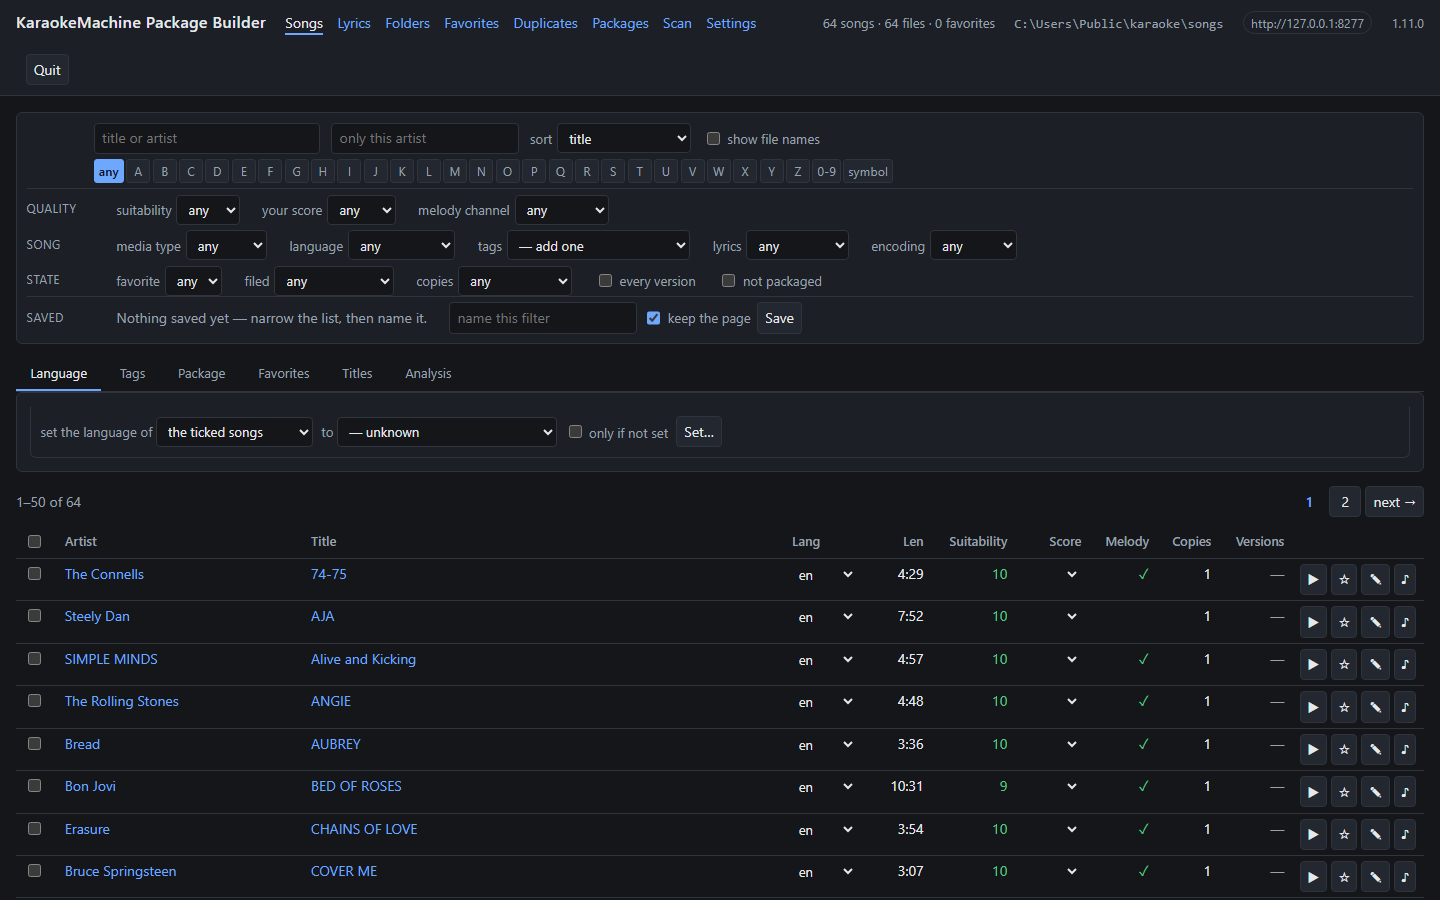This screenshot has height=900, width=1440.
Task: Toggle the keep the page checkbox
Action: [x=653, y=318]
